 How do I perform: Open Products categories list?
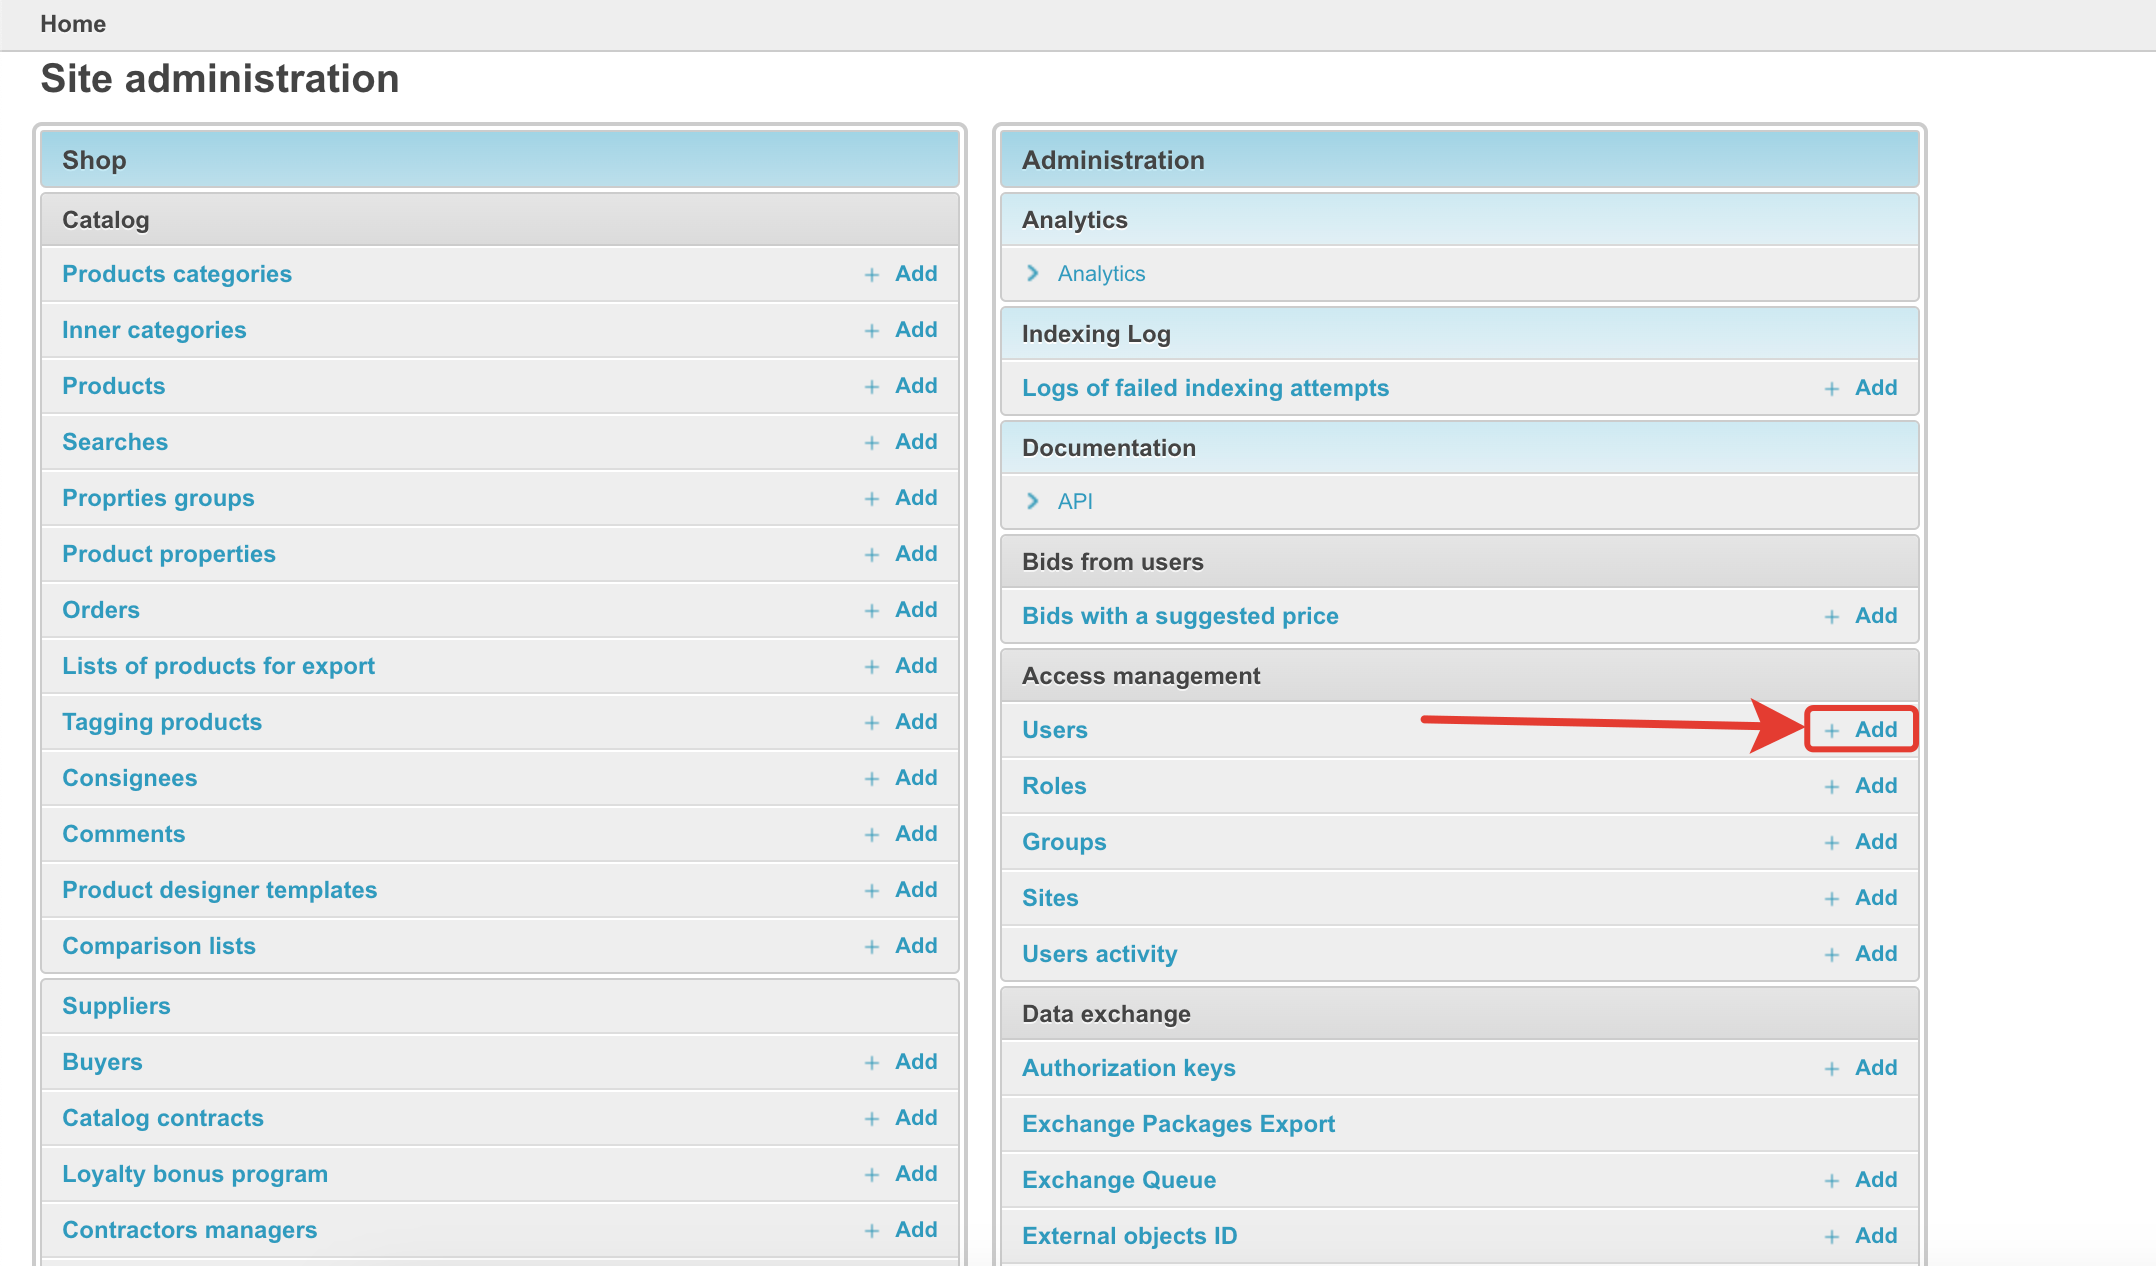pos(177,274)
